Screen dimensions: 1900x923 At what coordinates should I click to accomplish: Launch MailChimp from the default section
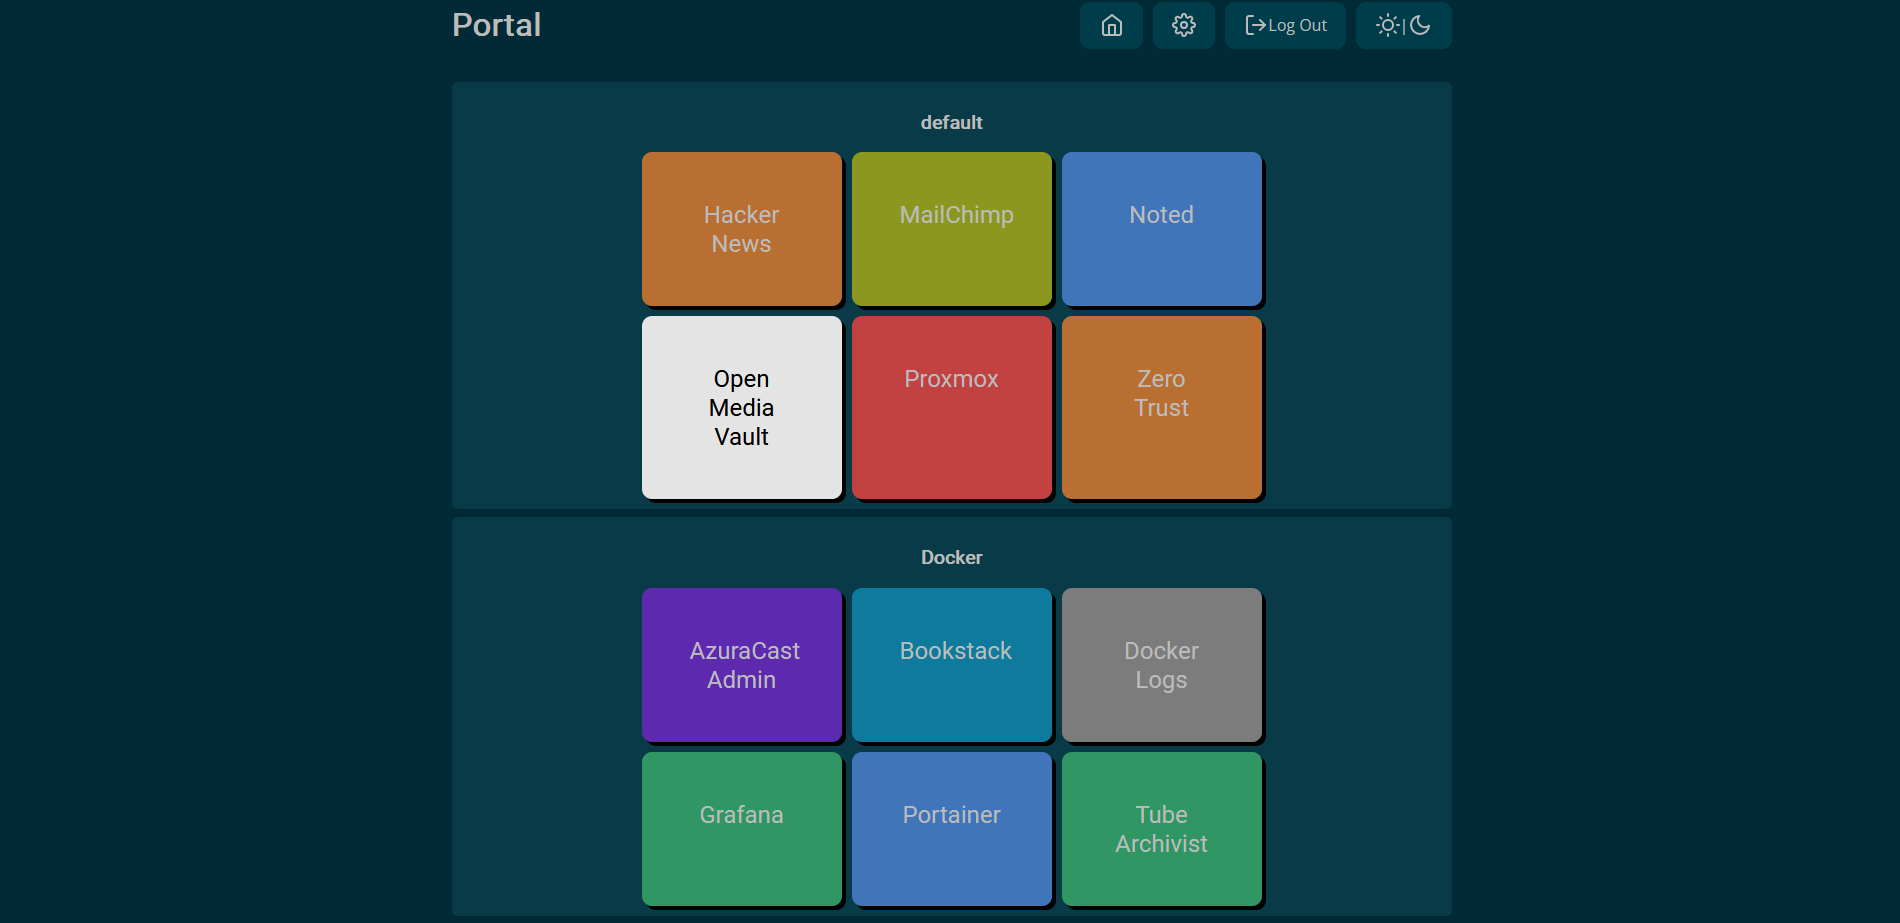coord(951,228)
